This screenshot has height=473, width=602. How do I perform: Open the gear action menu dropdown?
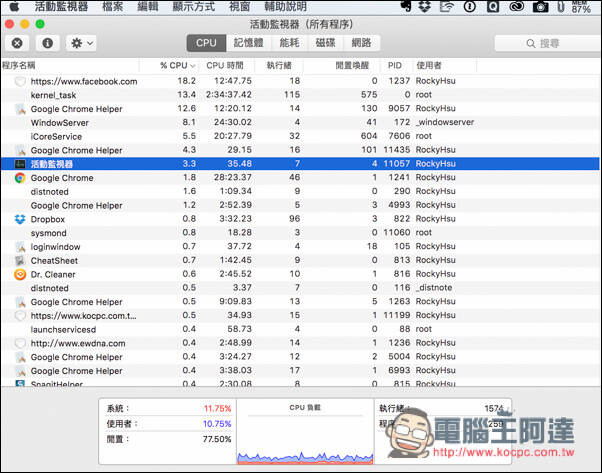[x=81, y=43]
